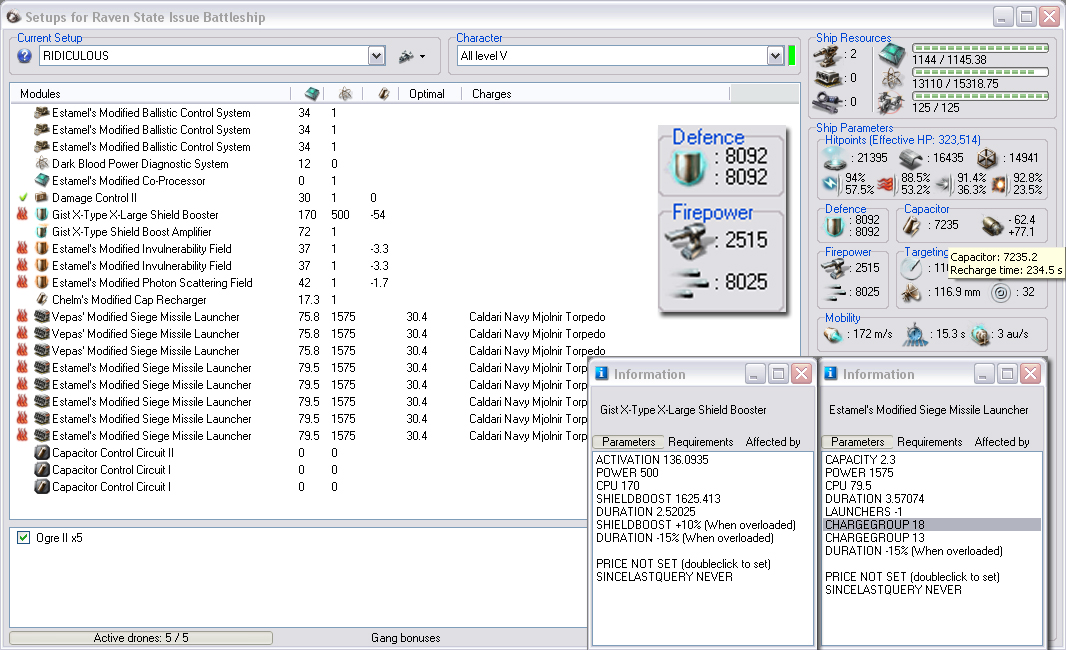Click the drone bandwidth icon in Ship Resources

click(890, 102)
